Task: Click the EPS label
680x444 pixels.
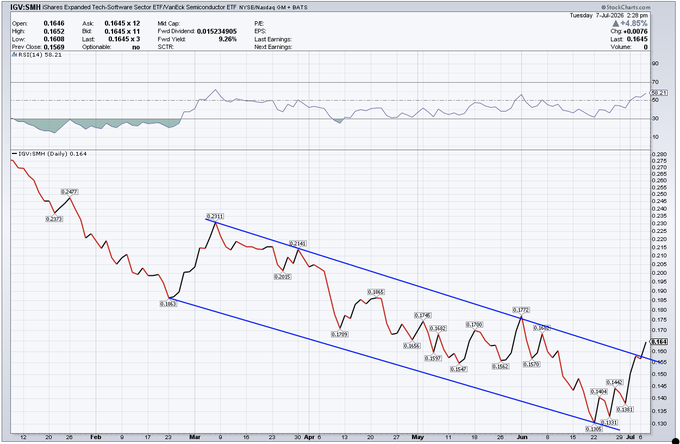Action: tap(260, 31)
